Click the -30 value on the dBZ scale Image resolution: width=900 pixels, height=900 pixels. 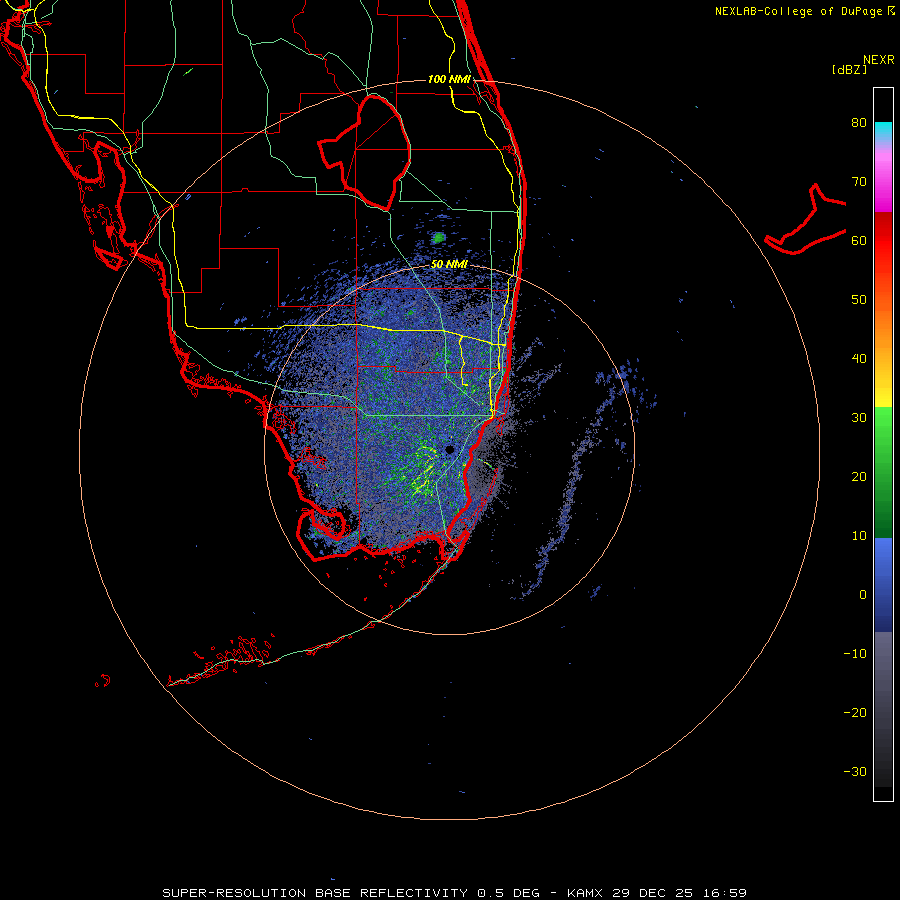coord(855,772)
